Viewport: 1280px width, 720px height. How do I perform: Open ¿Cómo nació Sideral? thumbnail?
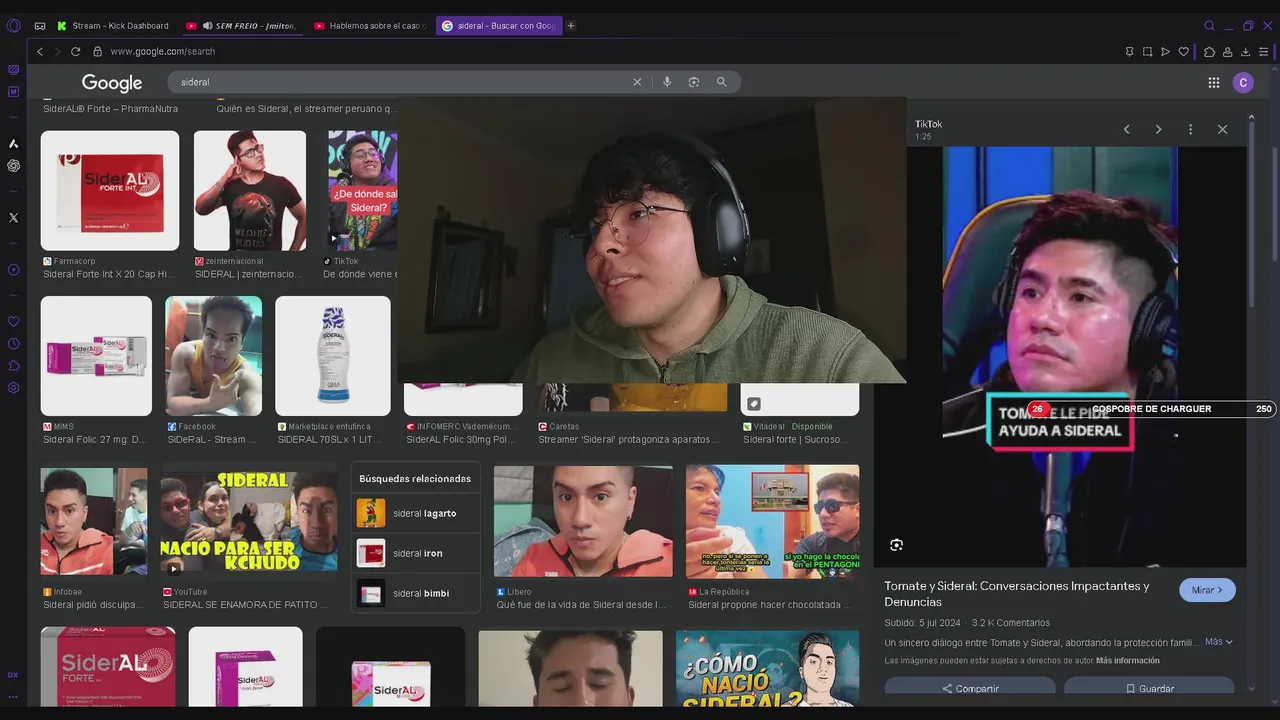[x=767, y=668]
